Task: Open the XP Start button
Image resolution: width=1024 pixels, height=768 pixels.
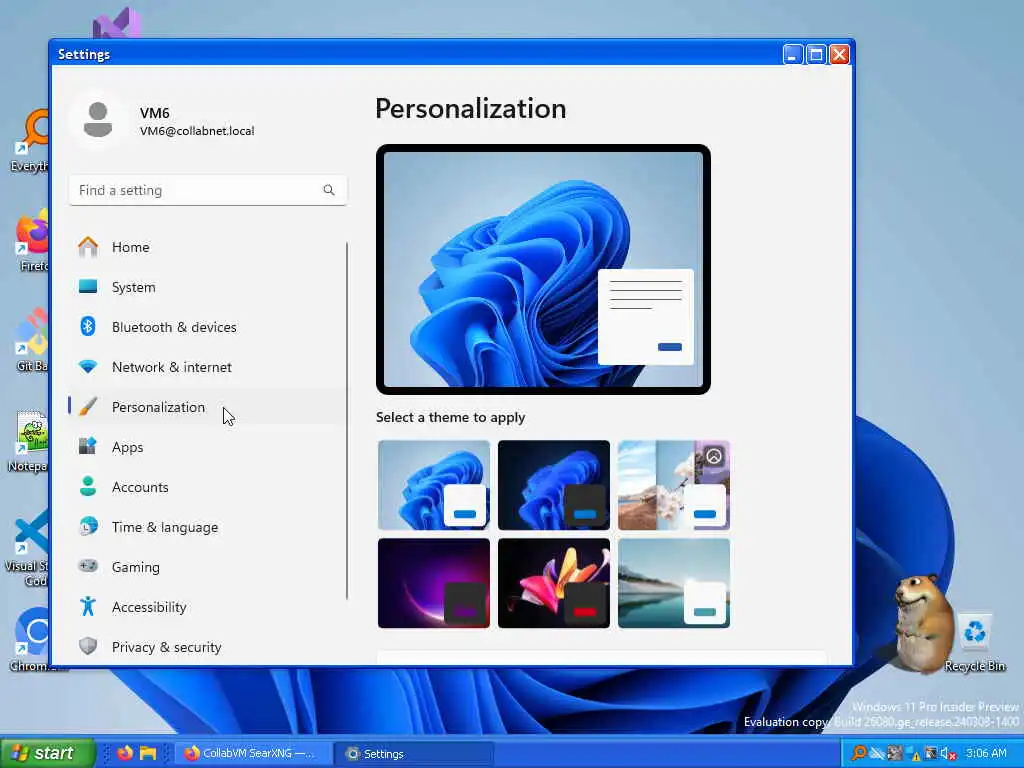Action: [x=47, y=753]
